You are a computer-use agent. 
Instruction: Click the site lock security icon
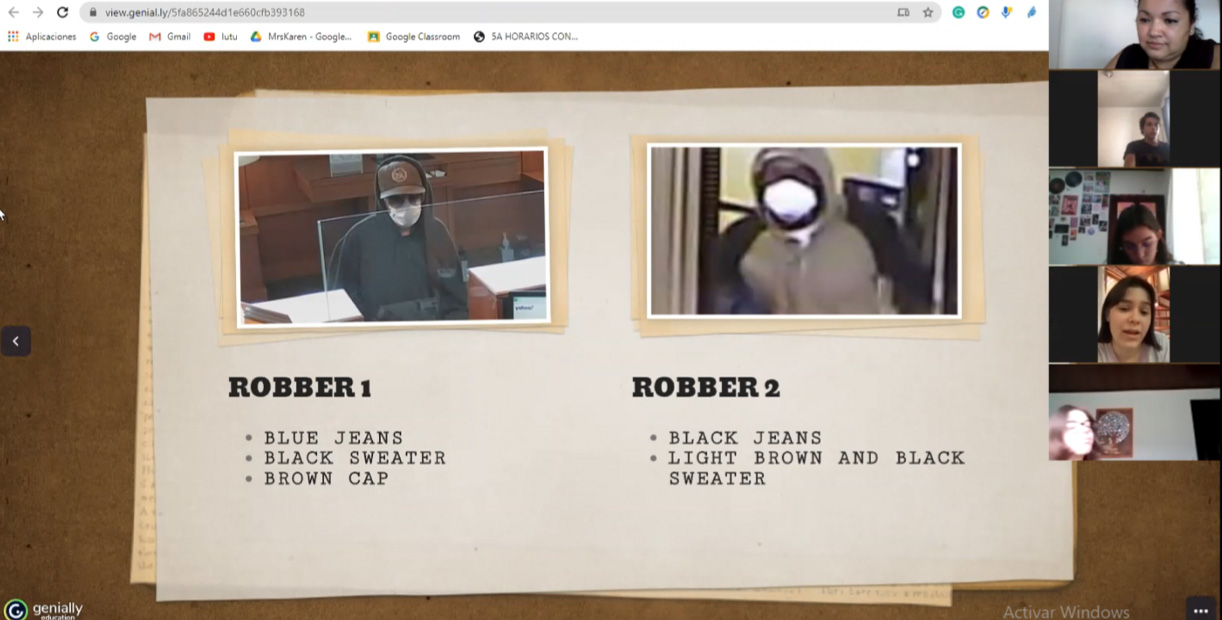pos(93,13)
